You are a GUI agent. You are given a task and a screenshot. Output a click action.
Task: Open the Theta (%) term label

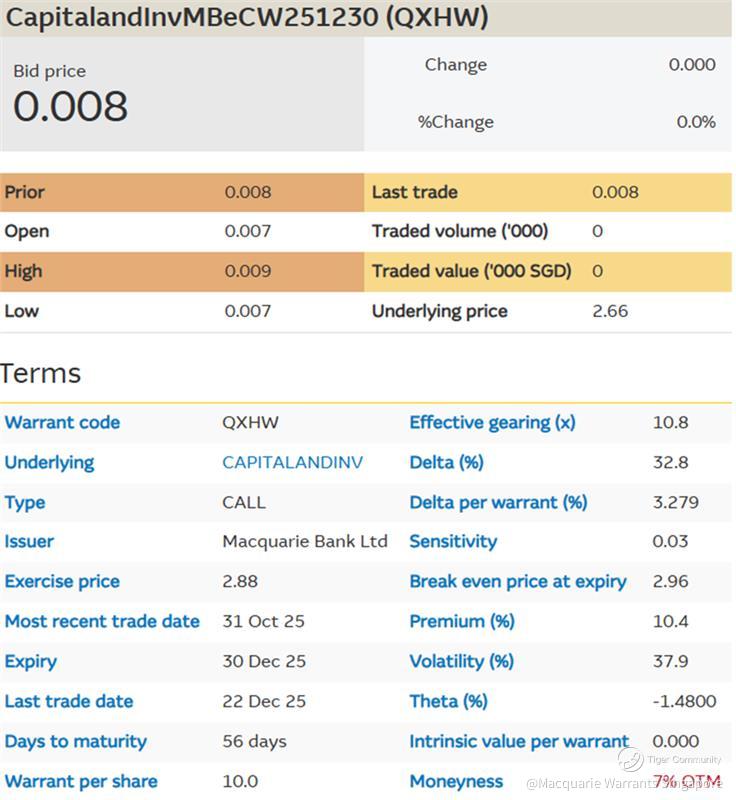[x=448, y=701]
